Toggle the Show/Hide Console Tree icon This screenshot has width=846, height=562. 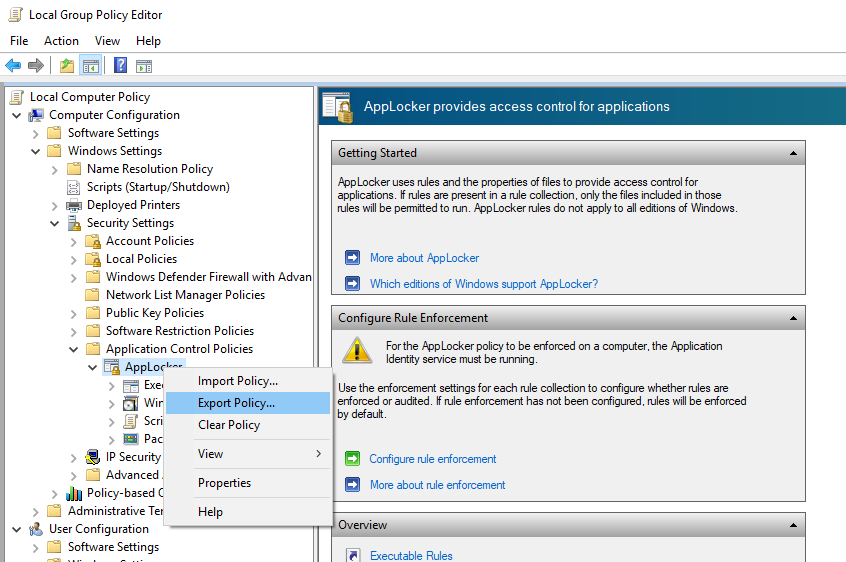[x=91, y=66]
